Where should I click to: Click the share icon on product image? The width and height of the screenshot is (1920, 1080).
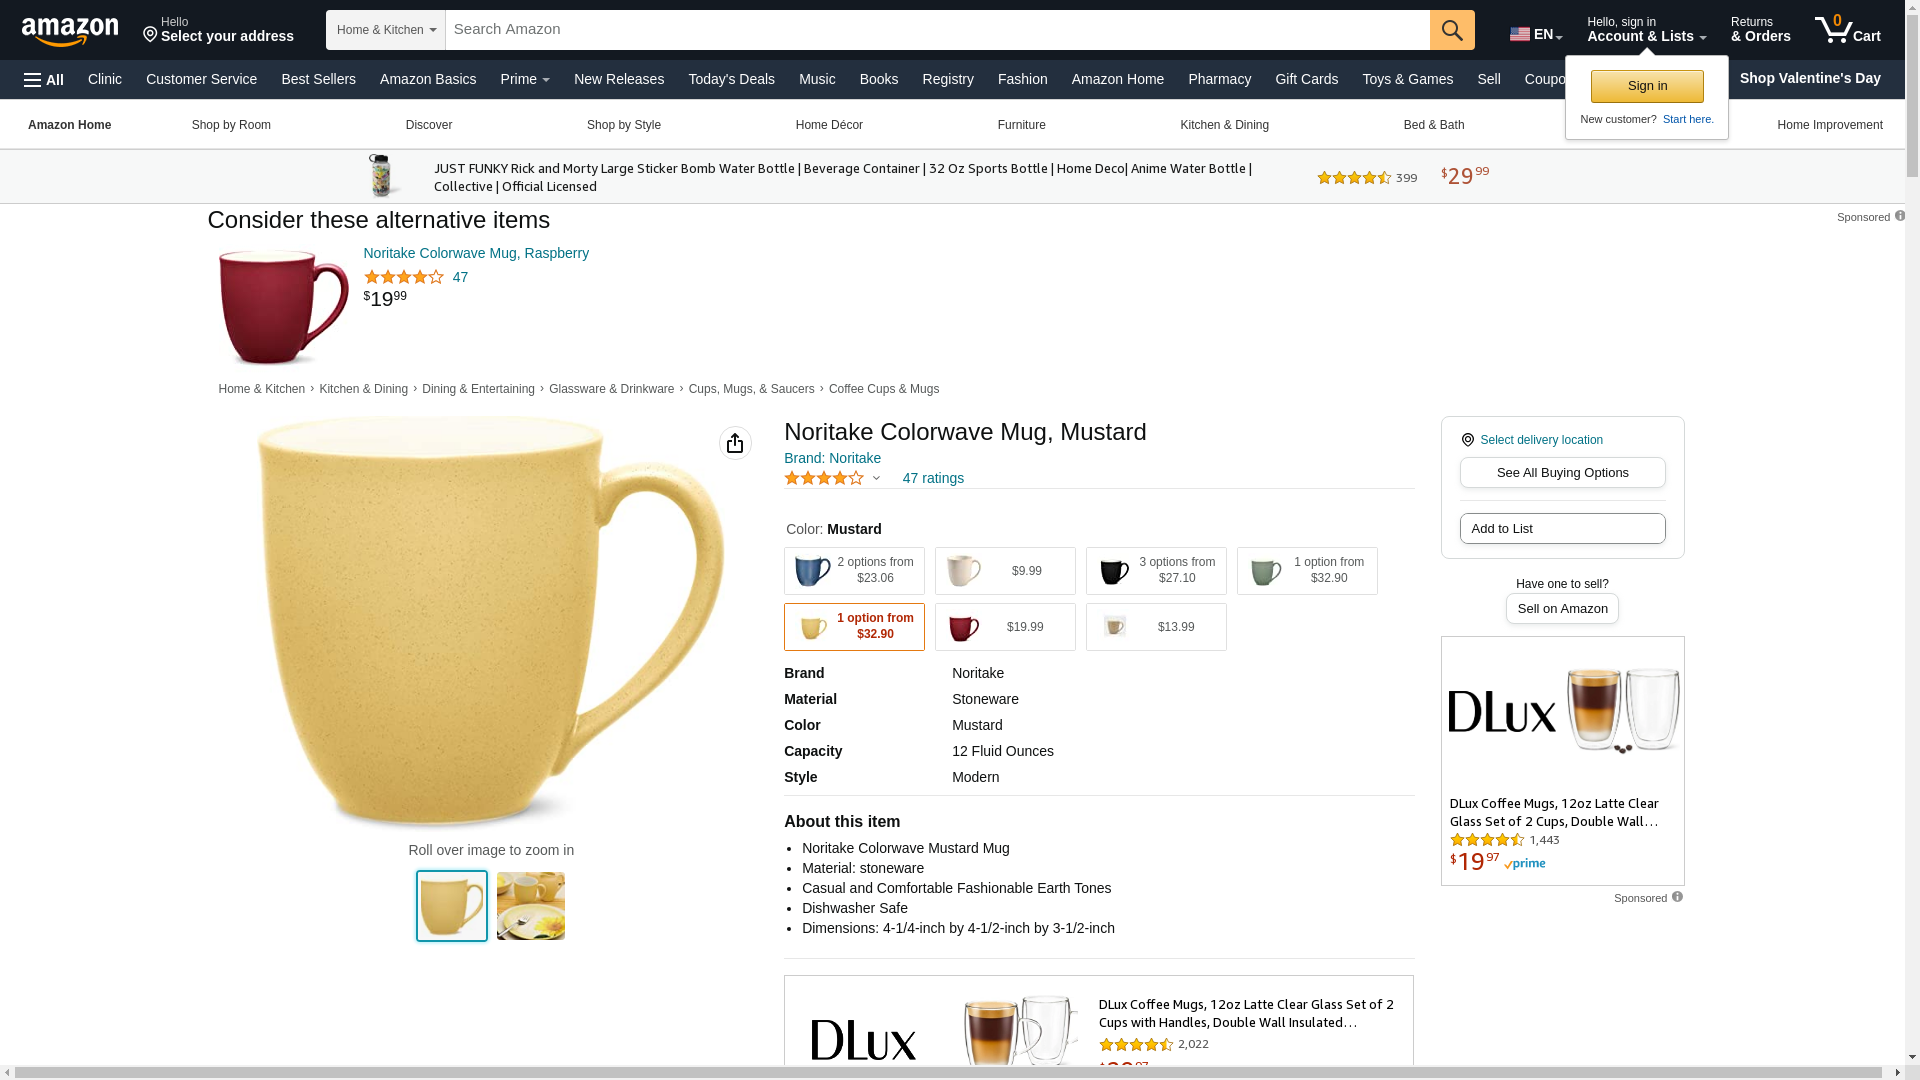[735, 443]
